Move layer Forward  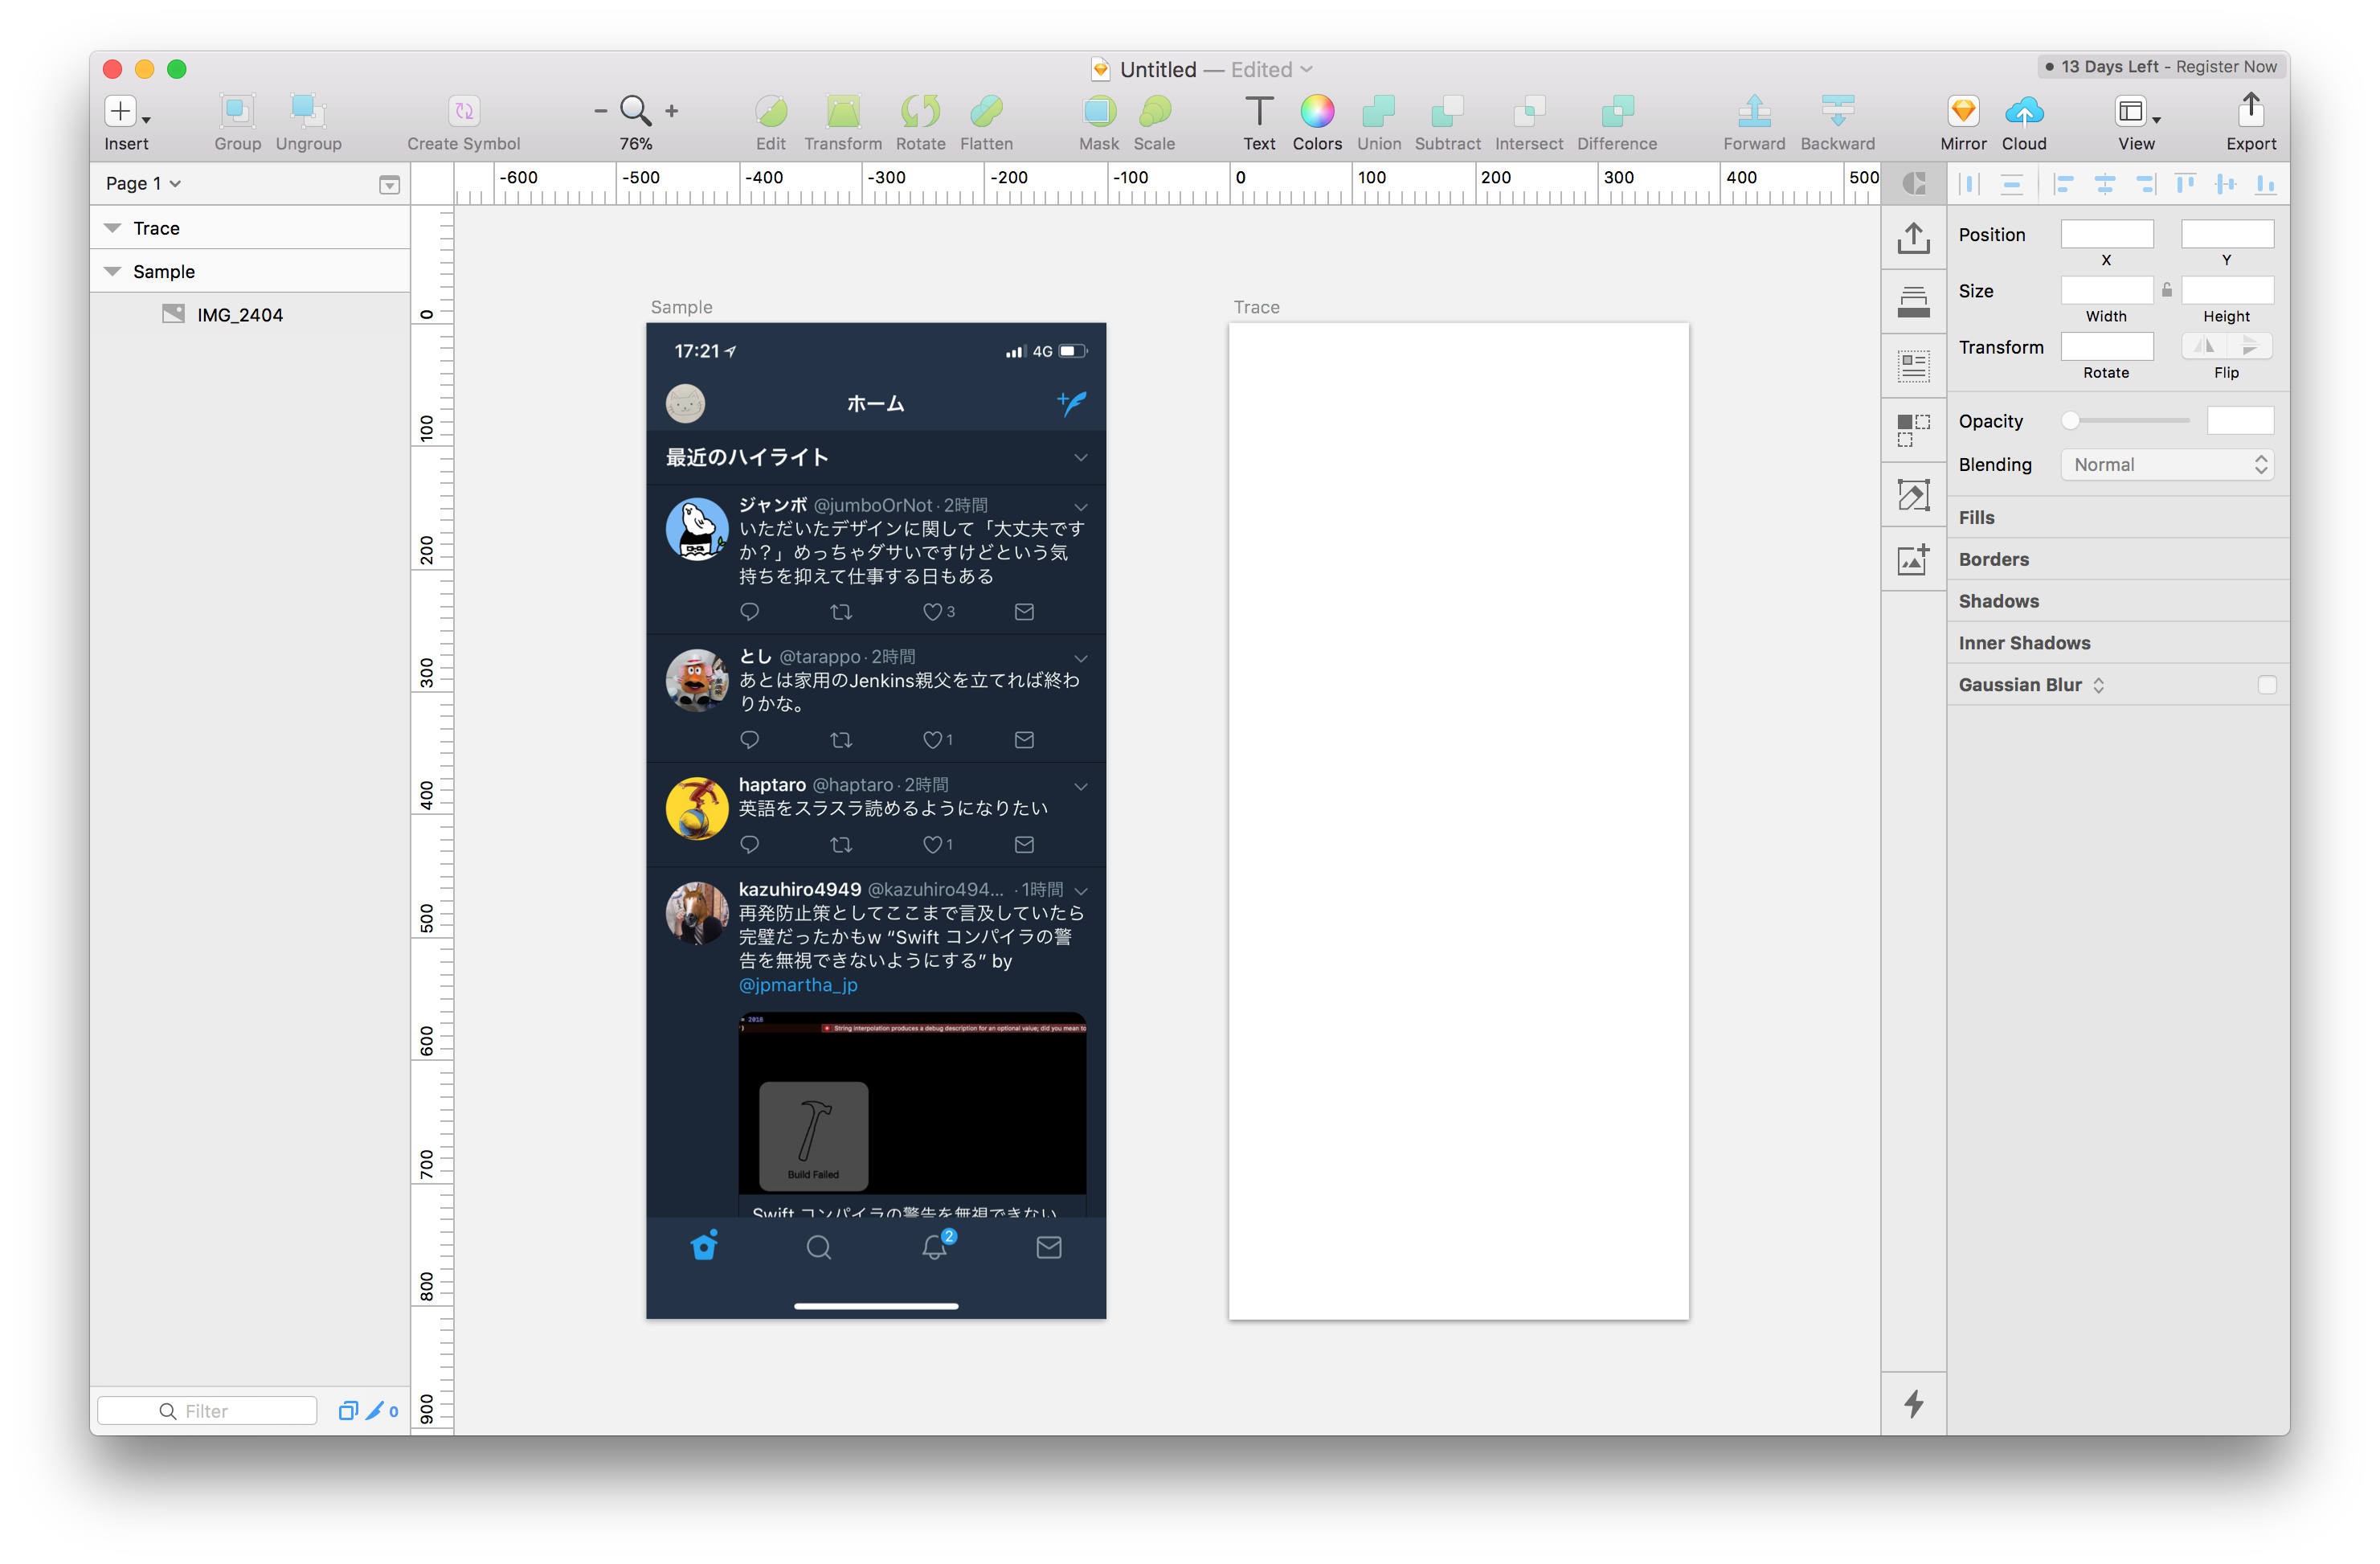pyautogui.click(x=1754, y=111)
